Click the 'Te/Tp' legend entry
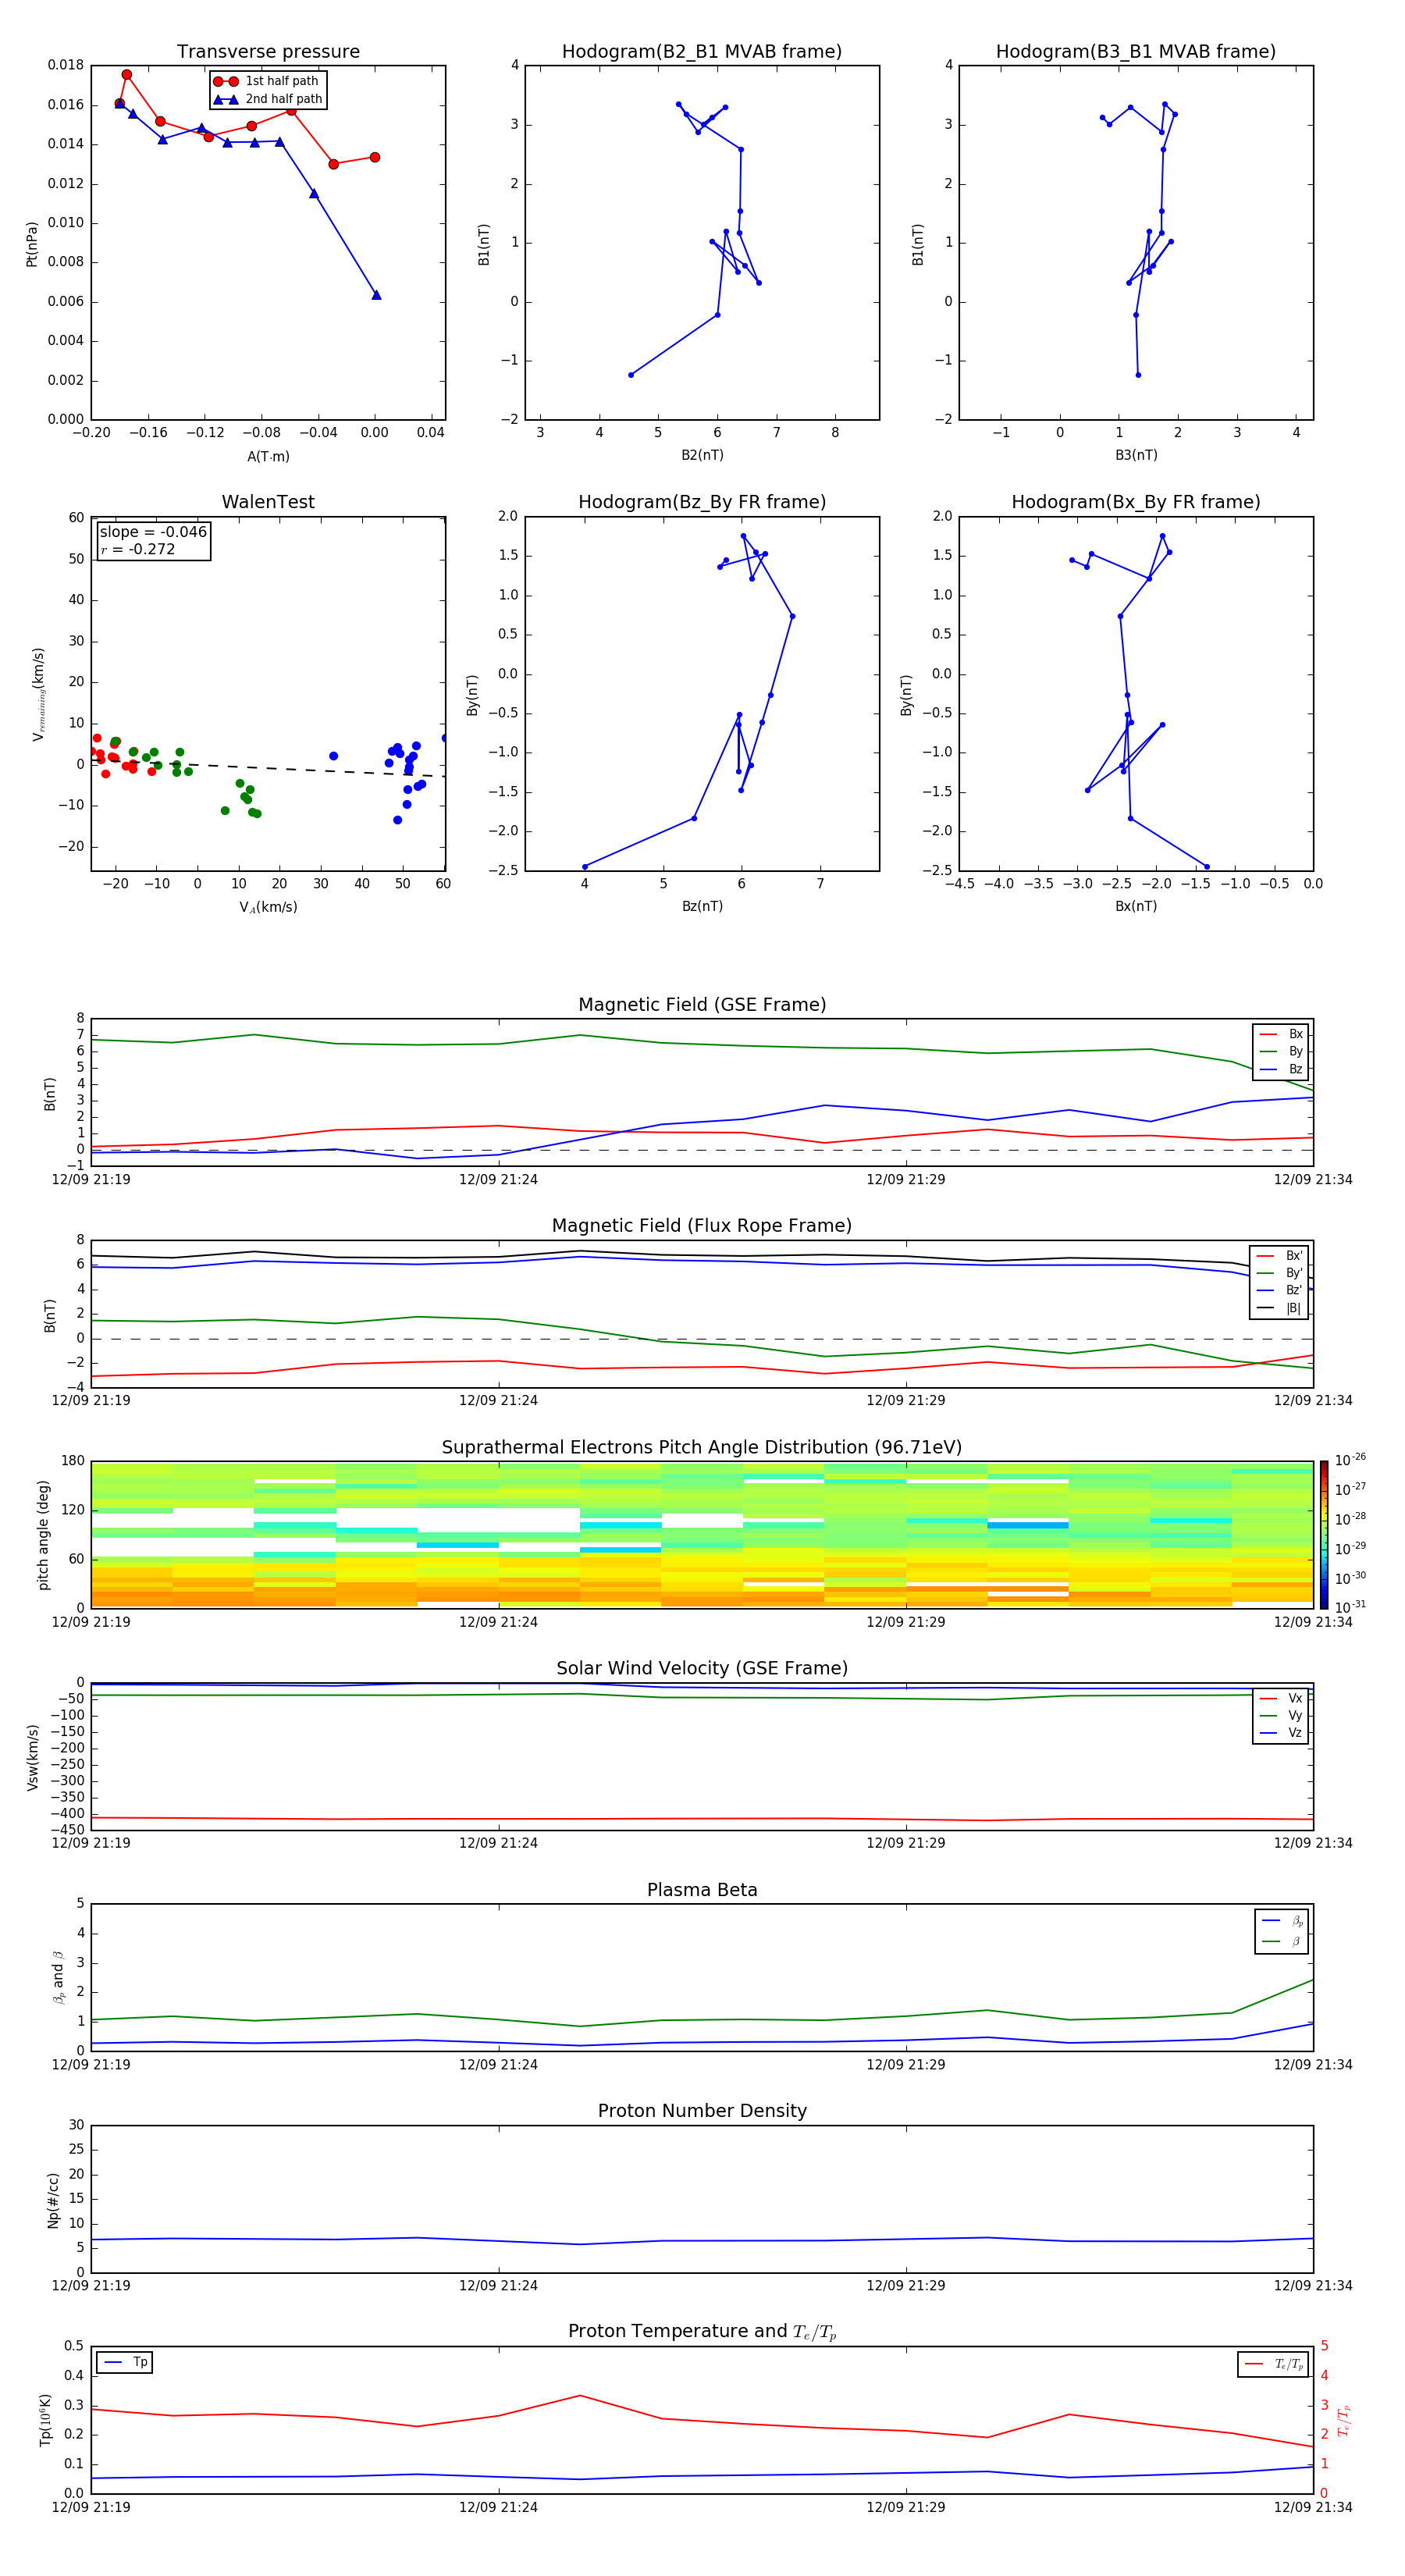The height and width of the screenshot is (2576, 1405). click(x=1273, y=2364)
